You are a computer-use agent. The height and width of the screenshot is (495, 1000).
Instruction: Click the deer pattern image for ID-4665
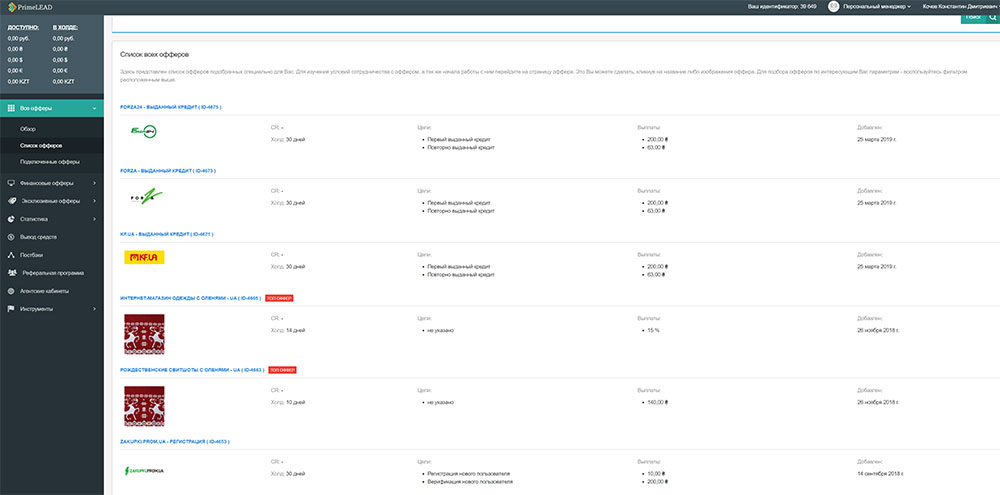[144, 334]
